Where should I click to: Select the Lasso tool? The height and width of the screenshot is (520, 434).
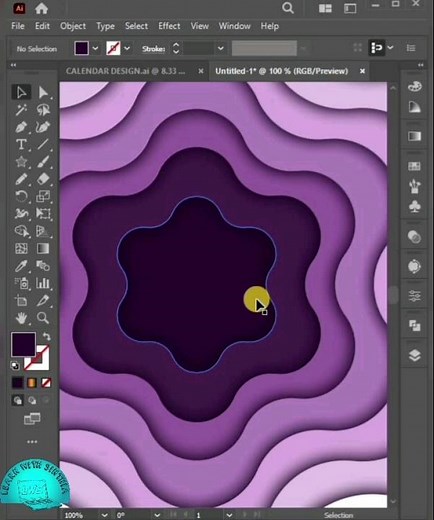coord(43,110)
